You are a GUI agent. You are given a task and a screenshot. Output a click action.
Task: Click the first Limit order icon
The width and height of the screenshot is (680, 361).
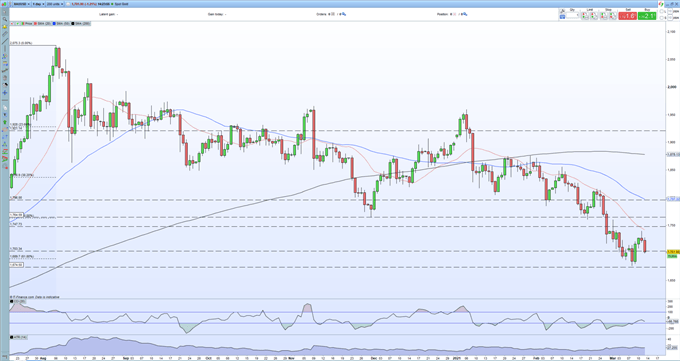coord(585,16)
